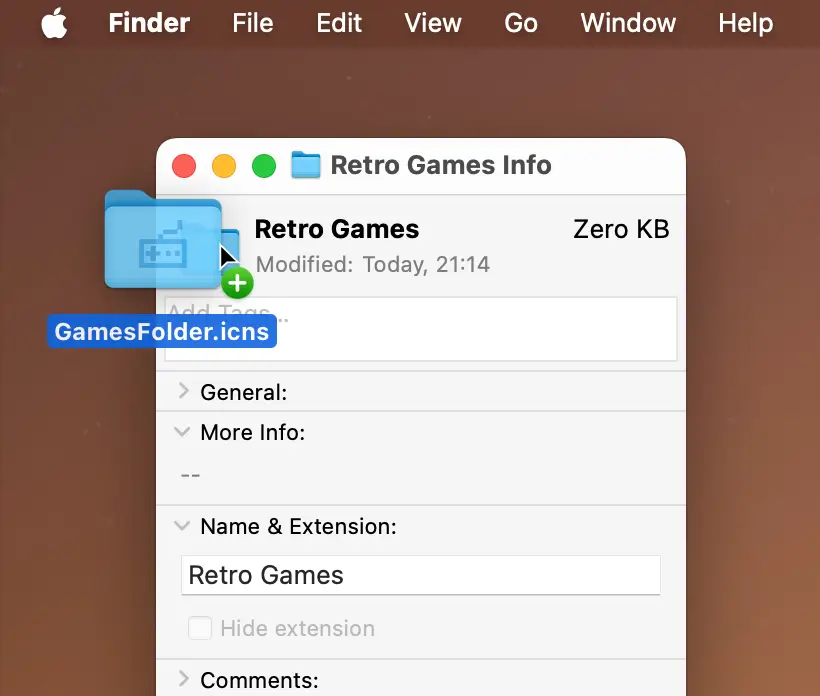Image resolution: width=820 pixels, height=696 pixels.
Task: Click the Modified Today, 21:14 text
Action: tap(373, 265)
